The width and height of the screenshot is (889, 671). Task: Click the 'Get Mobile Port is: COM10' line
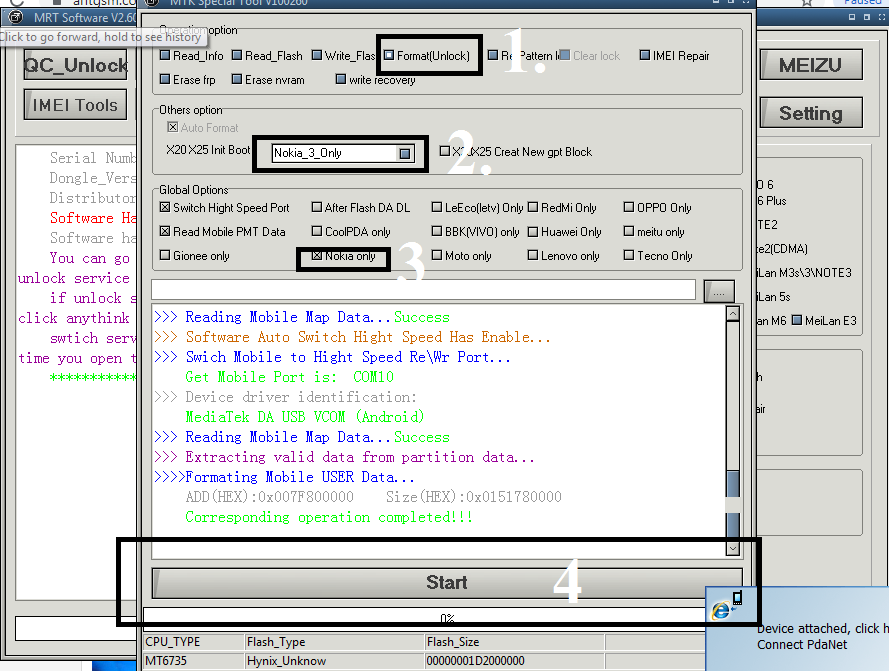[x=289, y=377]
